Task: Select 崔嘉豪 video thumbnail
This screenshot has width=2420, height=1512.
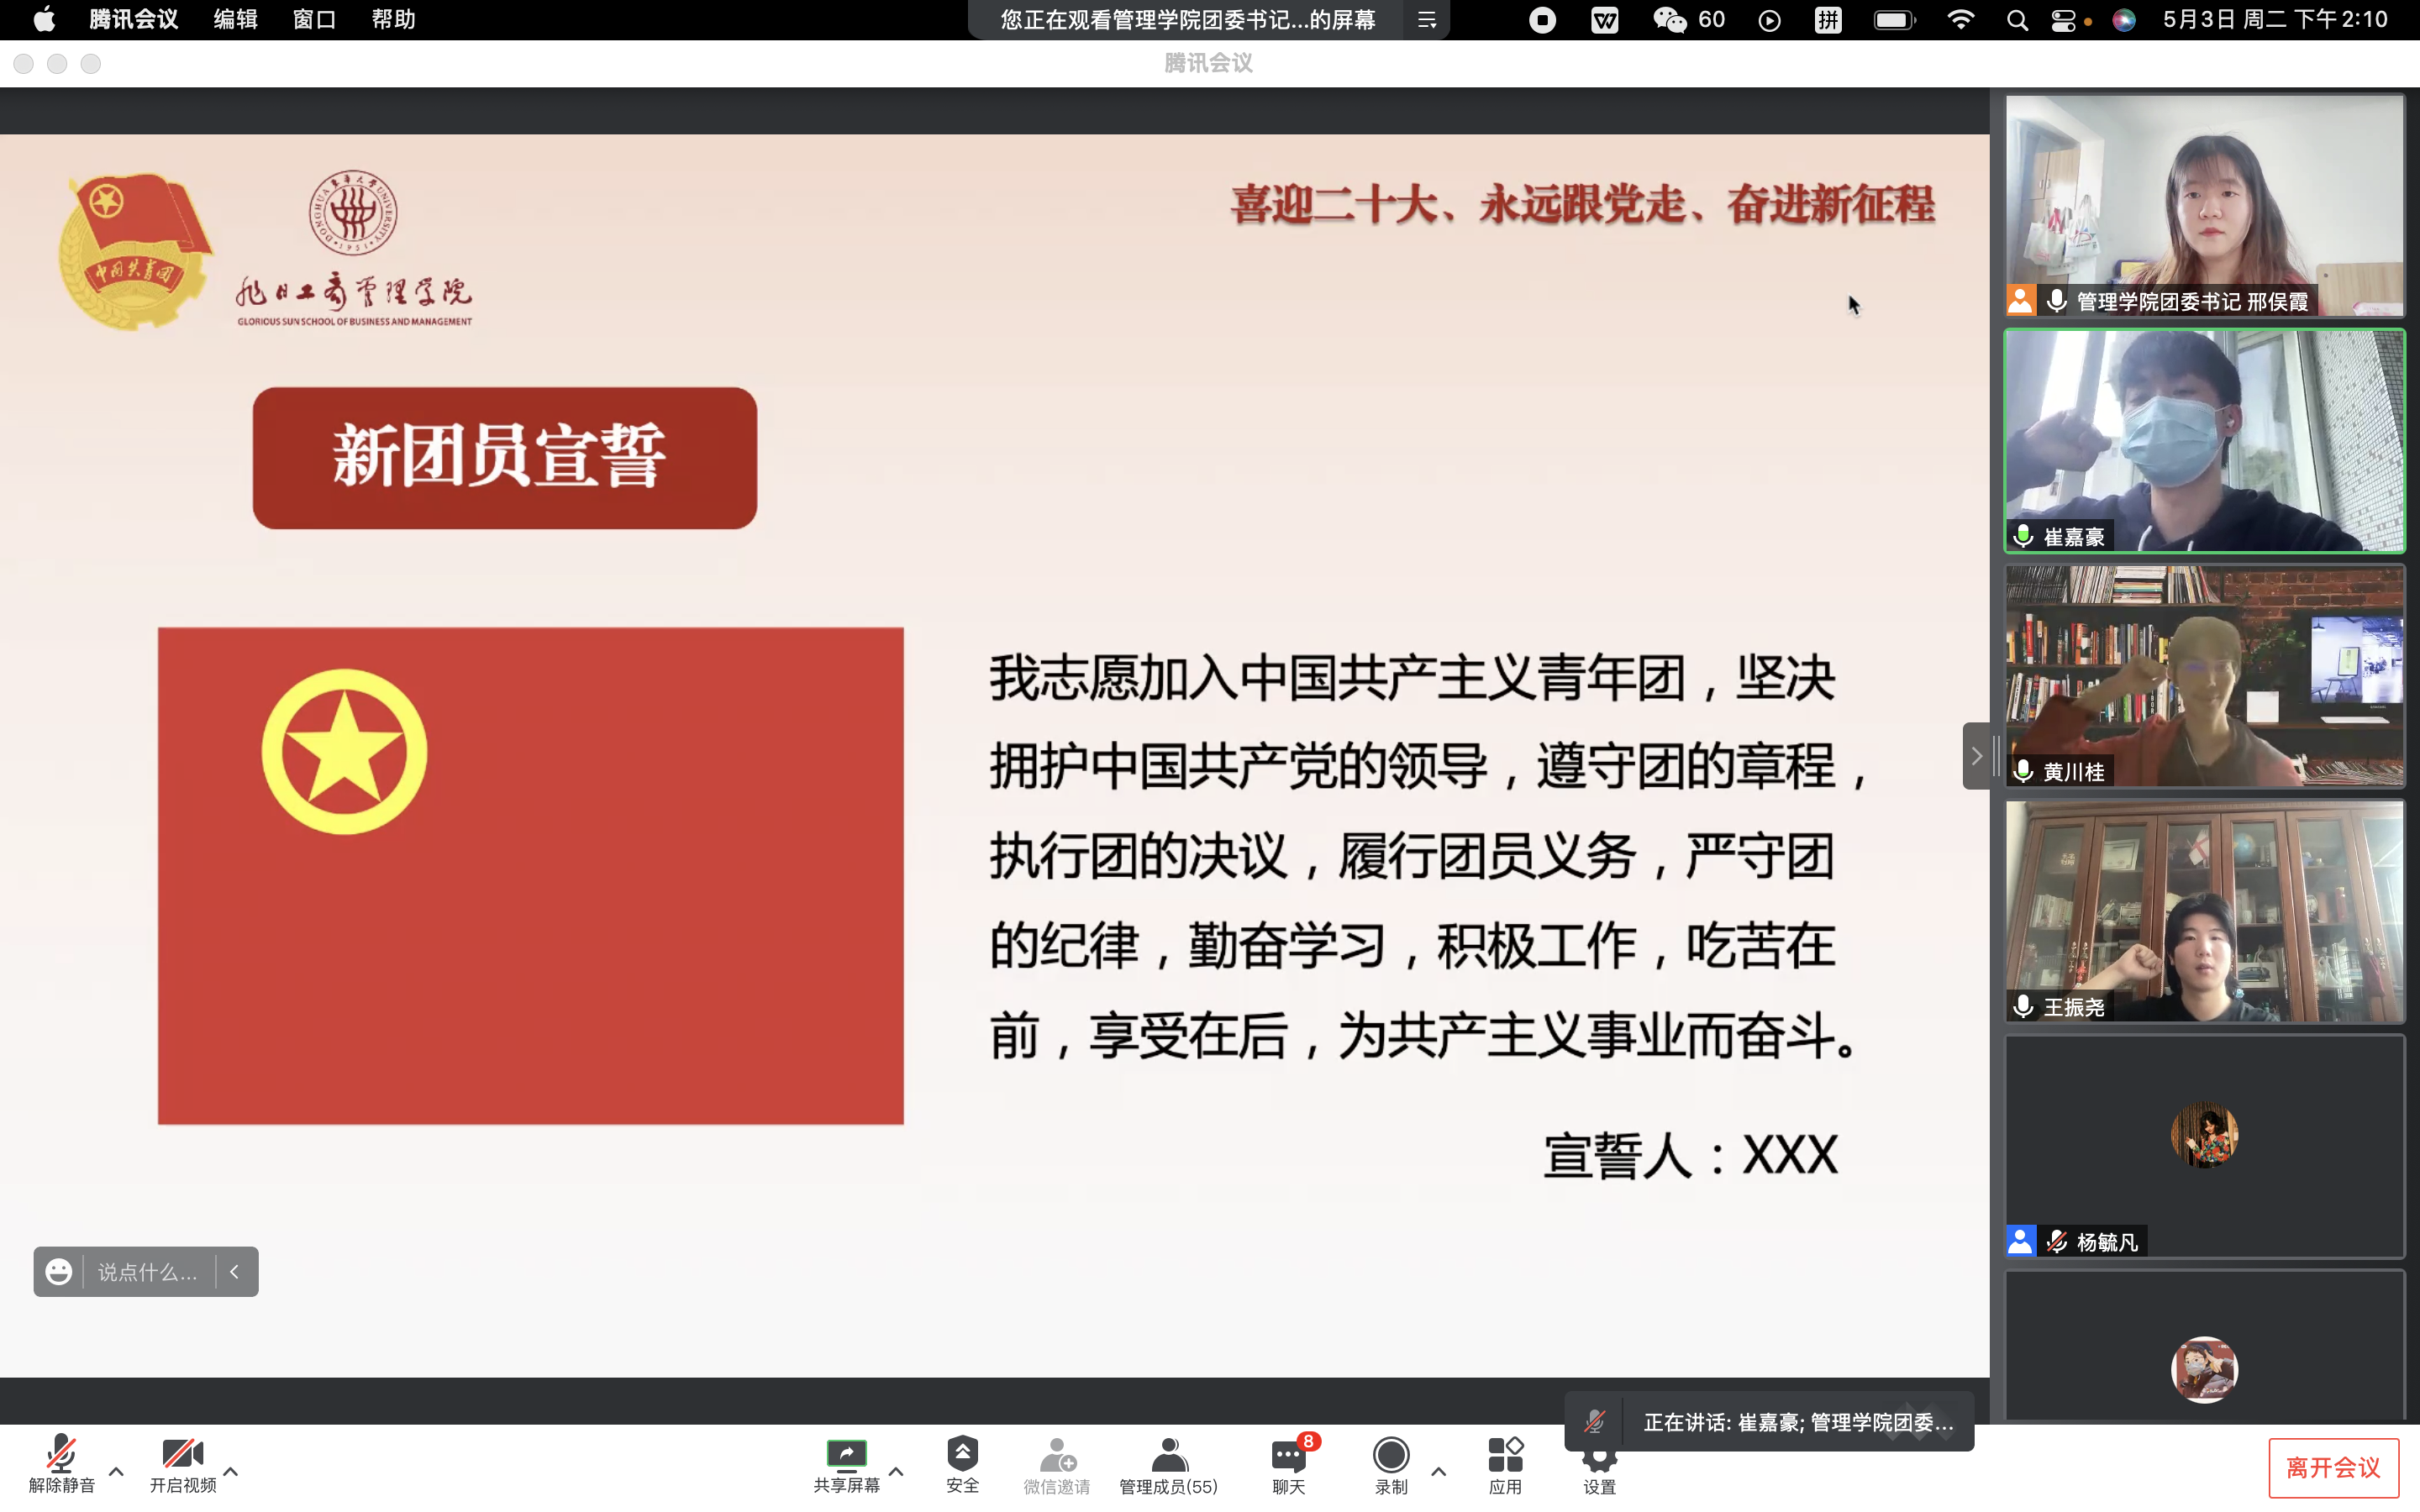Action: tap(2204, 441)
